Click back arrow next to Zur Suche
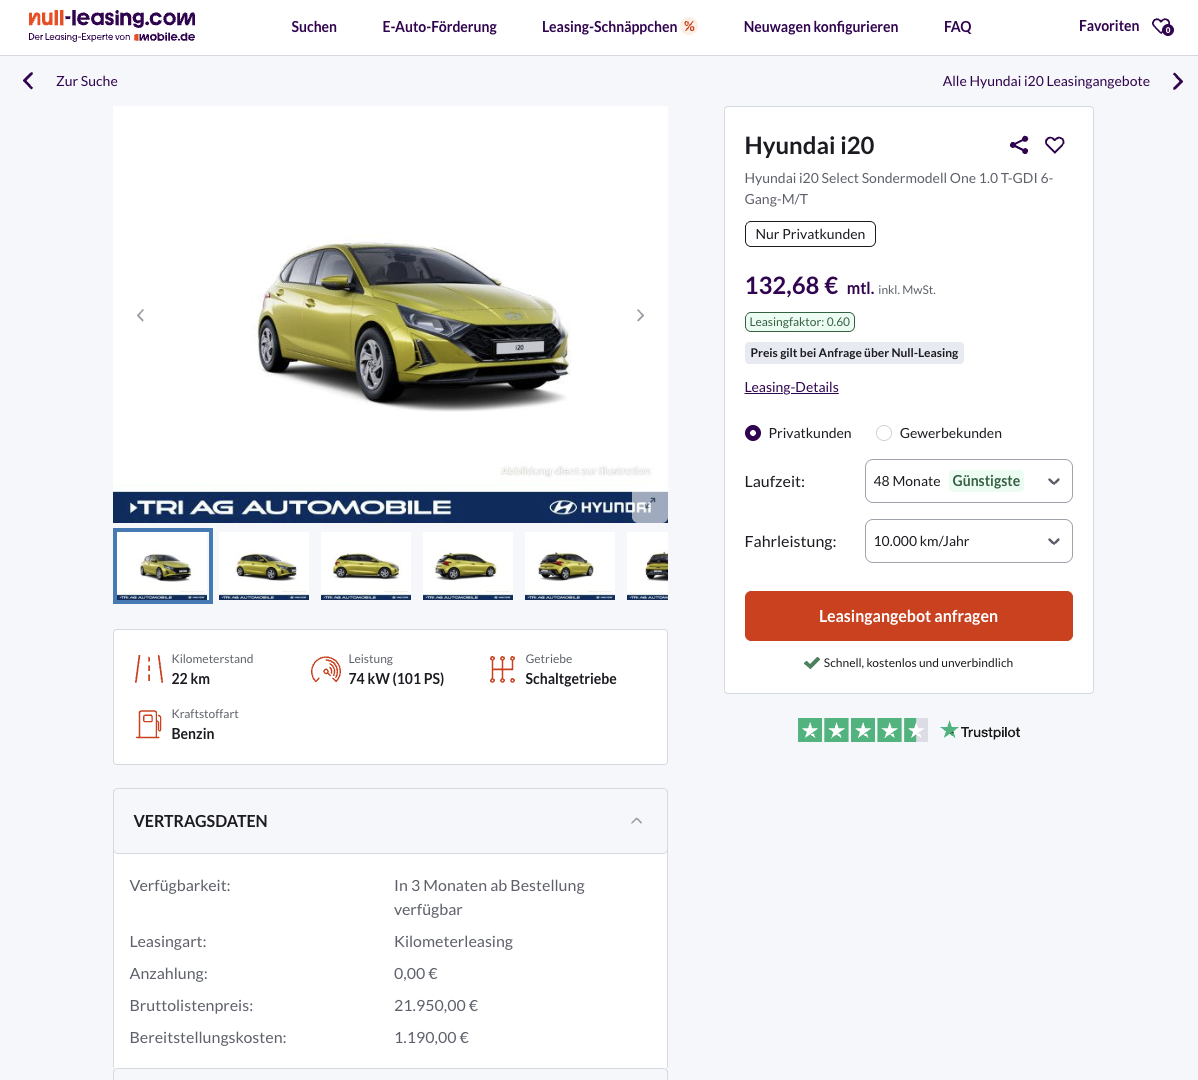The width and height of the screenshot is (1198, 1080). (x=28, y=81)
